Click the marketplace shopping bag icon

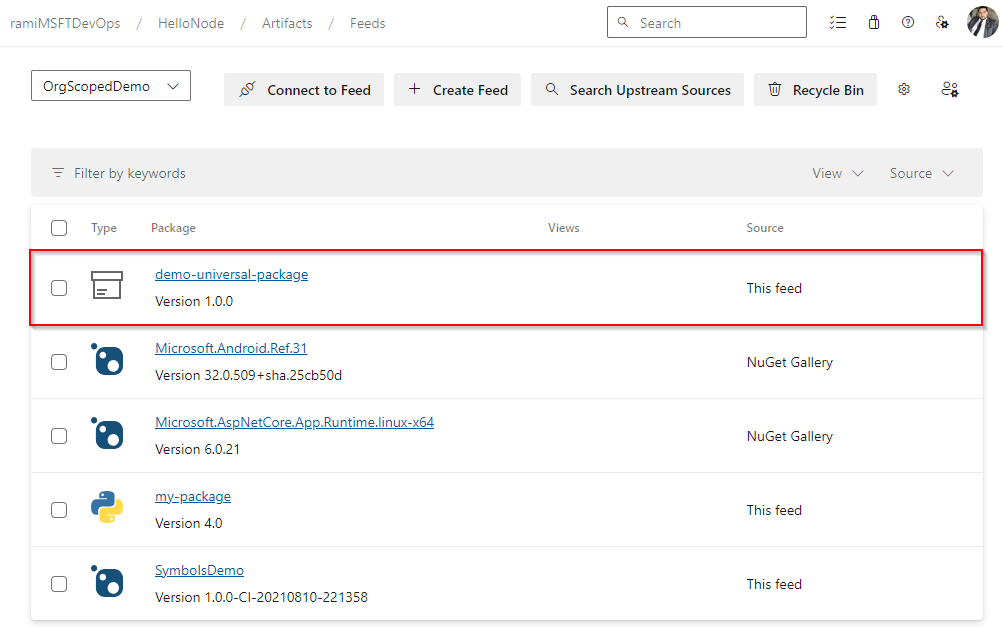tap(874, 23)
